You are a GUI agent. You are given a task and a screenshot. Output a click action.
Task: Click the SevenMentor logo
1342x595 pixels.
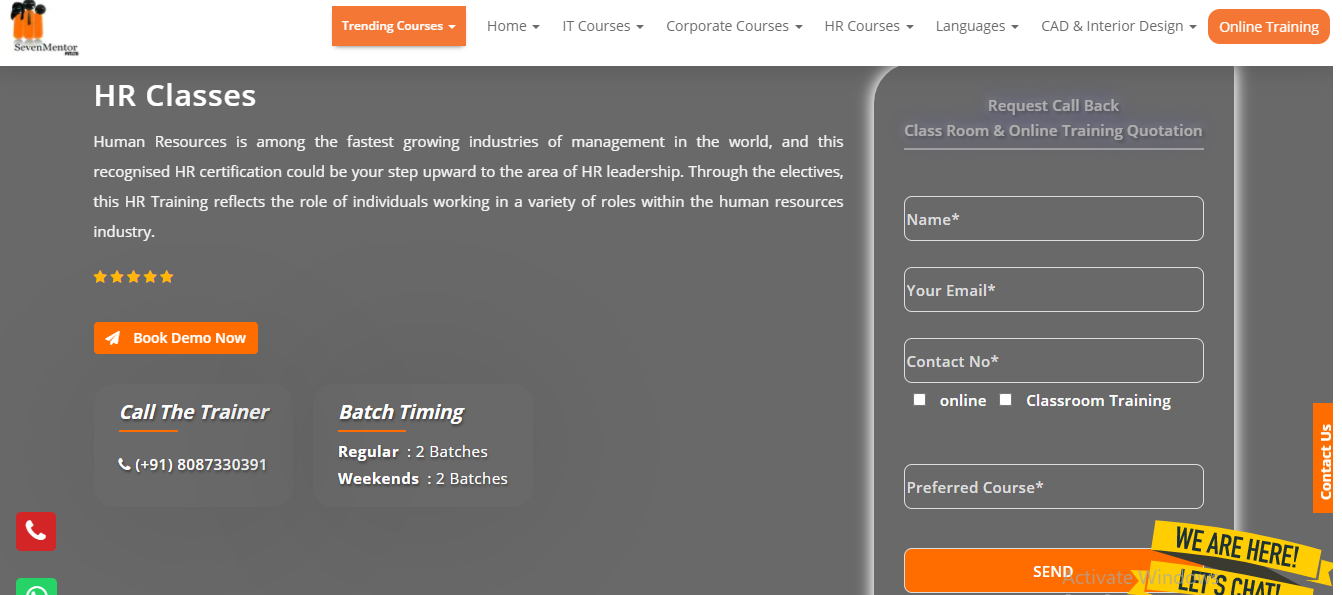[45, 28]
